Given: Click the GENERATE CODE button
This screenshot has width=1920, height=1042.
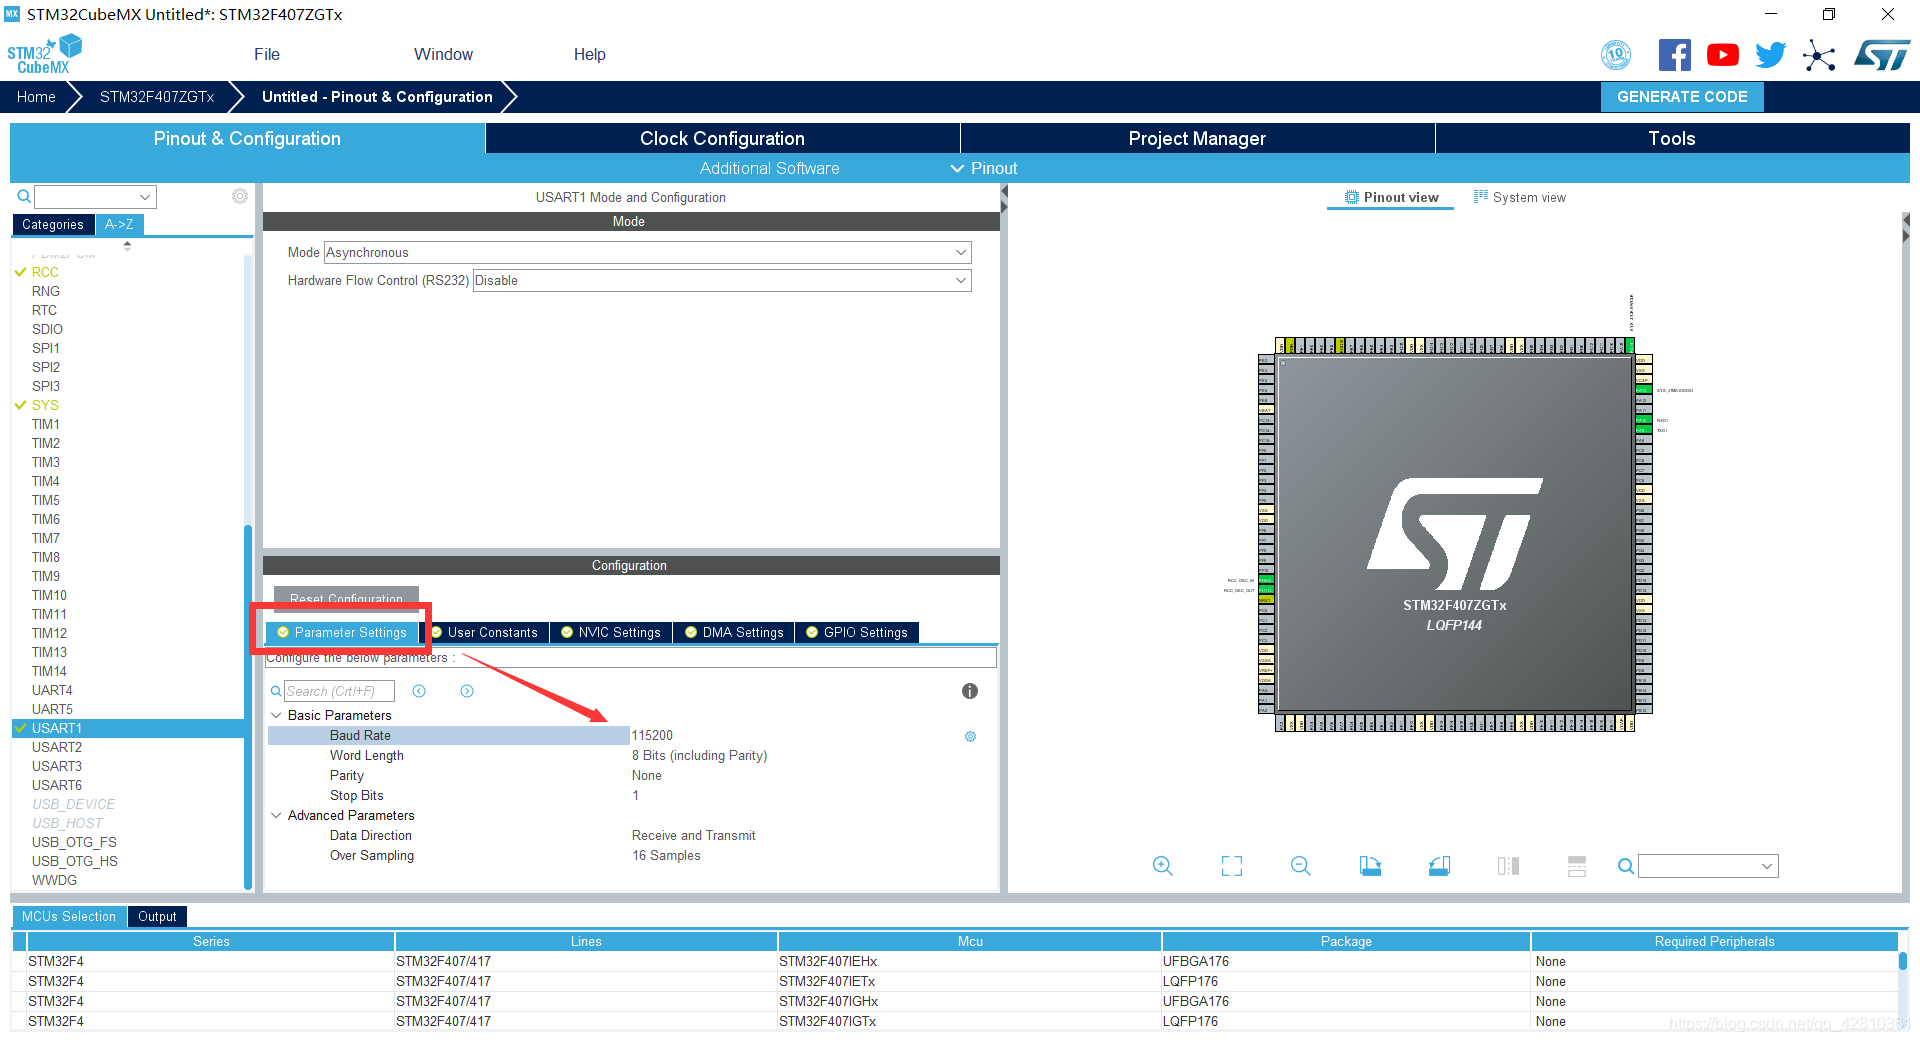Looking at the screenshot, I should (1682, 97).
